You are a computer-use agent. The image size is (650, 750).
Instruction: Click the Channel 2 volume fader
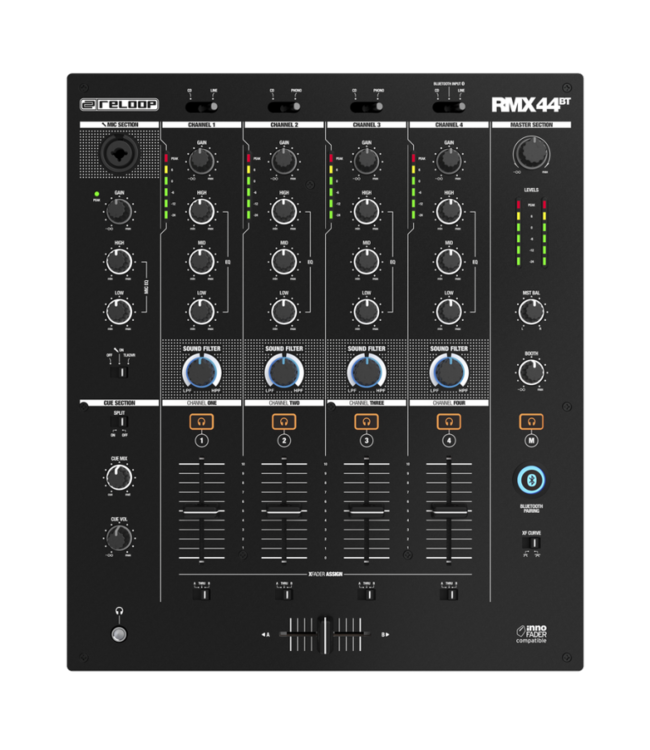[284, 511]
